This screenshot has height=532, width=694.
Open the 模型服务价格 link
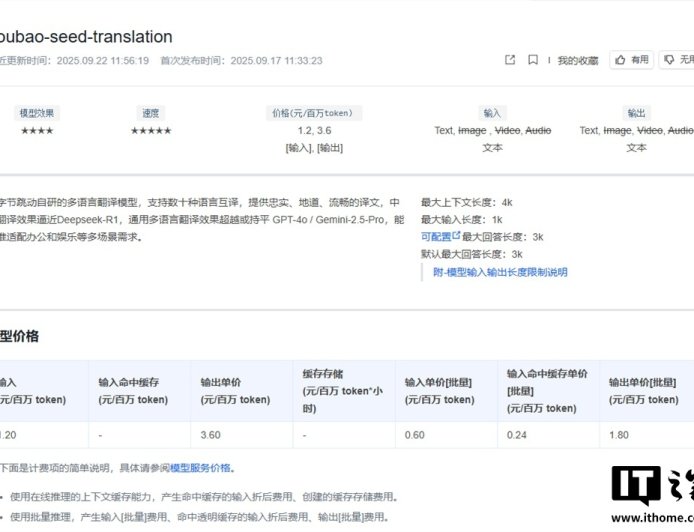coord(200,468)
